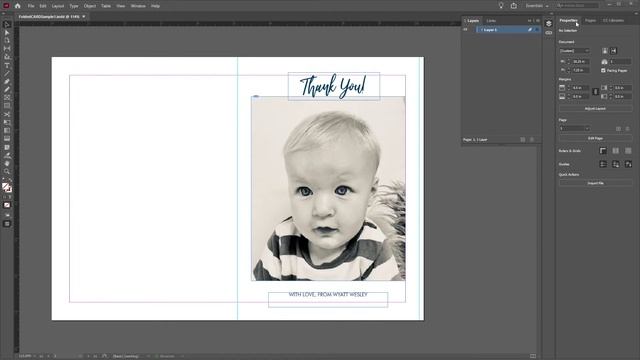Click the top margin value field
The height and width of the screenshot is (360, 640).
coord(580,88)
